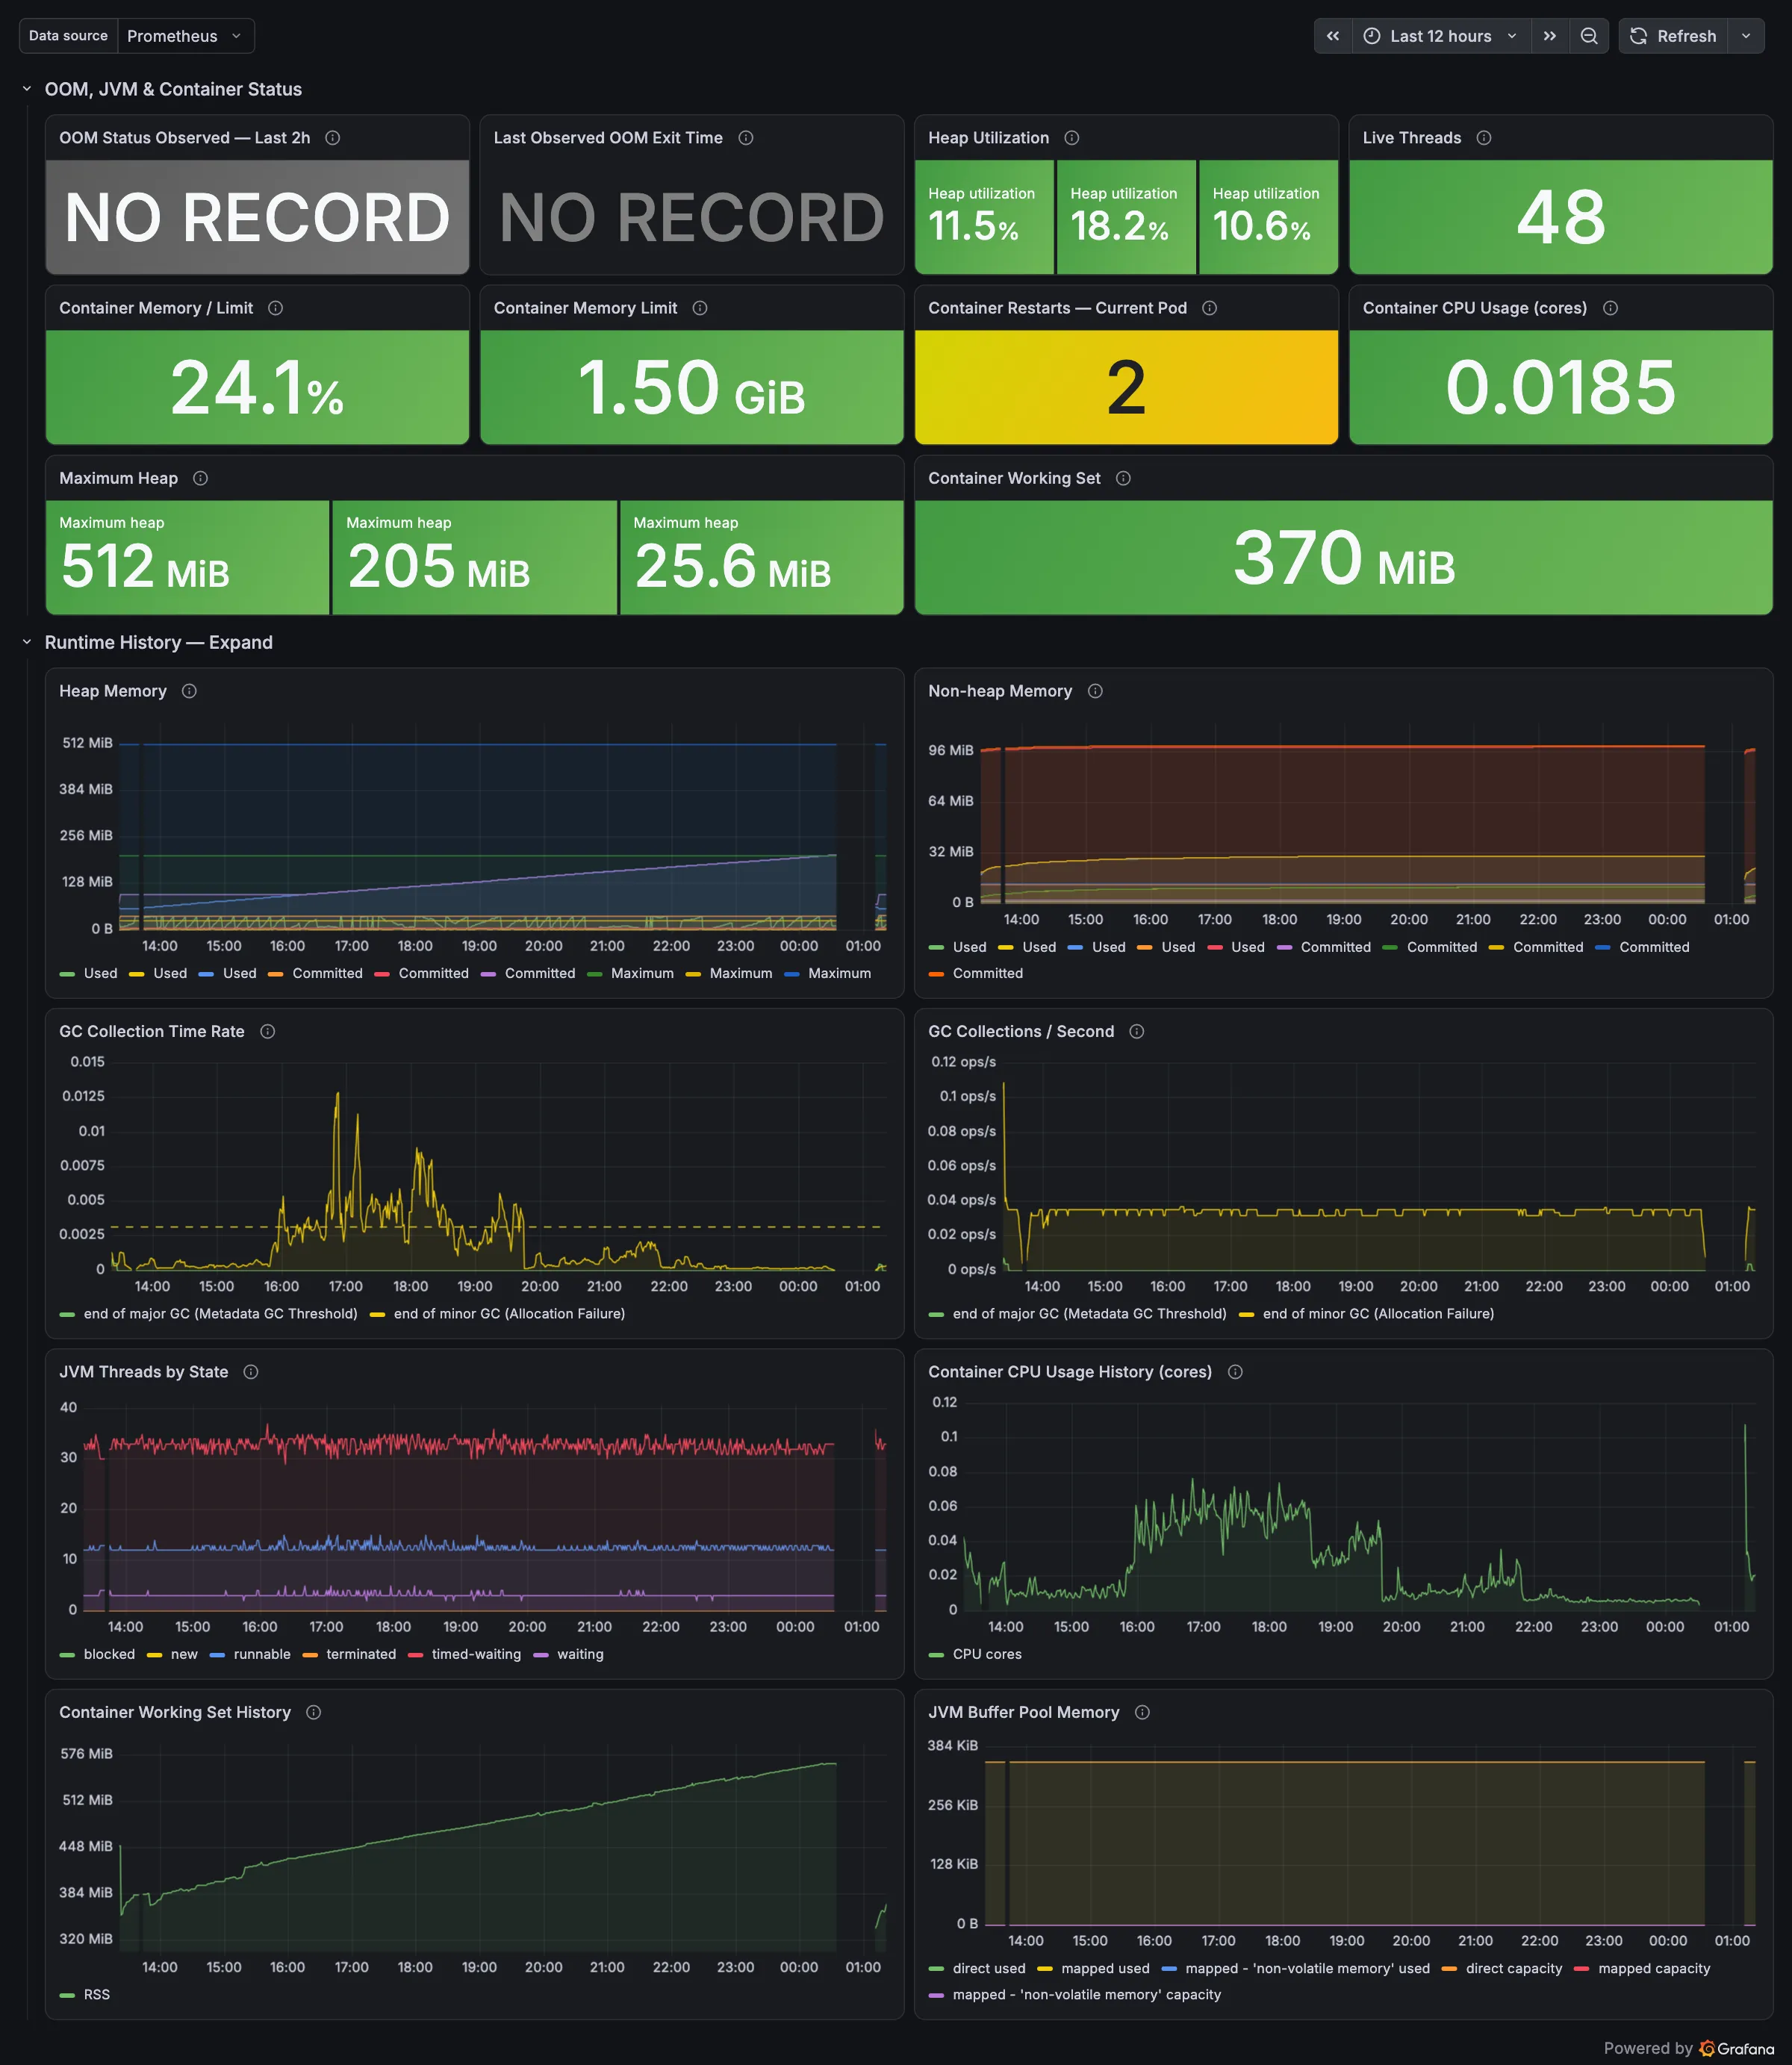
Task: Click the info icon for Container CPU Usage (cores)
Action: [1611, 308]
